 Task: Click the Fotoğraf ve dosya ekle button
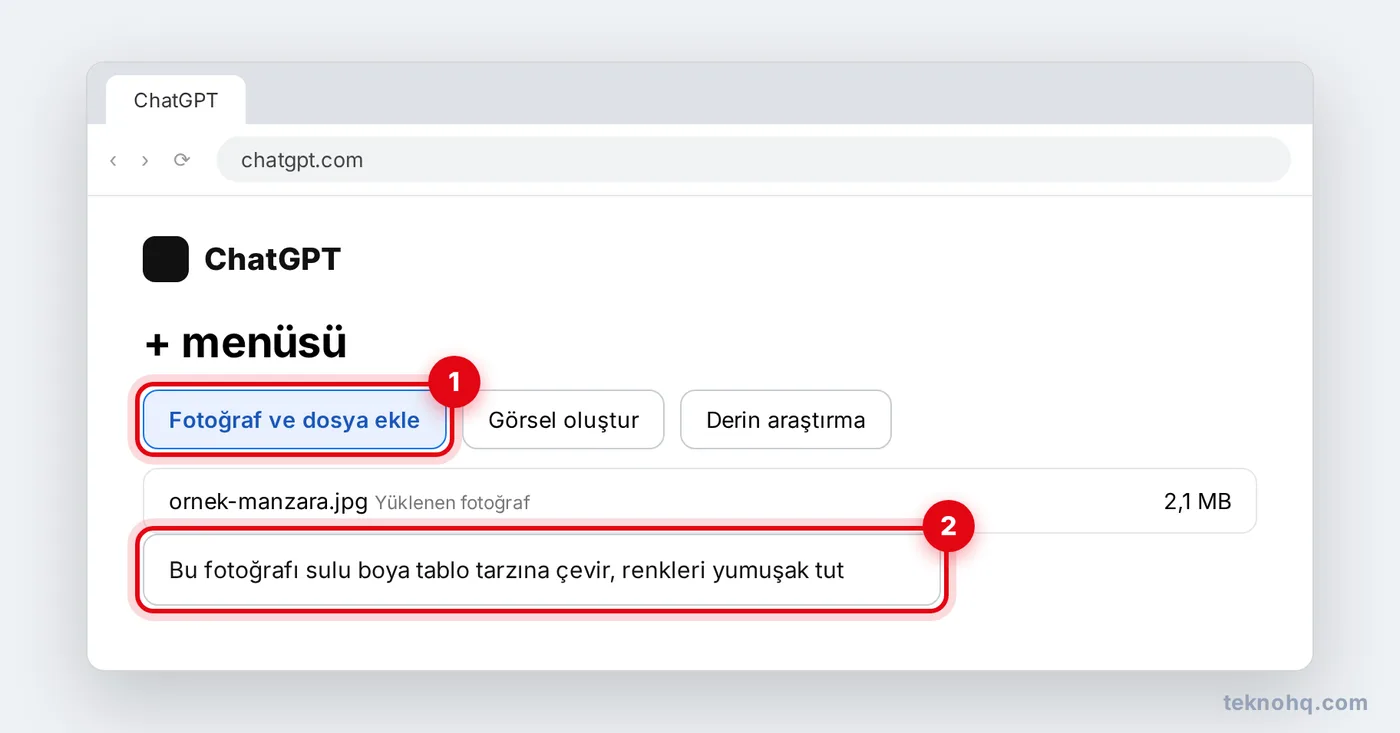pyautogui.click(x=294, y=420)
